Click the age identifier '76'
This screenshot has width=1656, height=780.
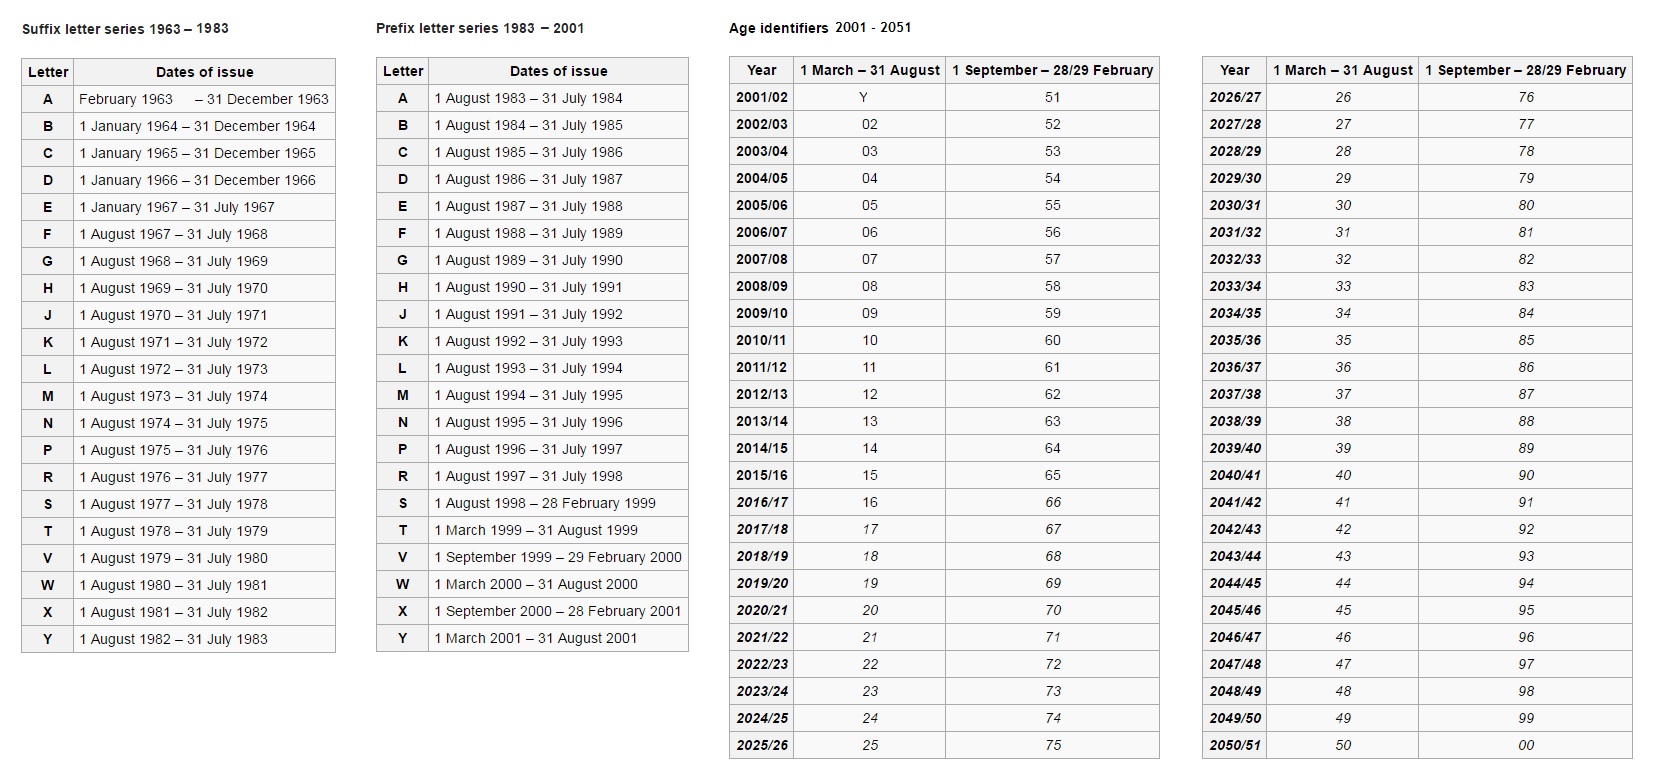[1526, 97]
